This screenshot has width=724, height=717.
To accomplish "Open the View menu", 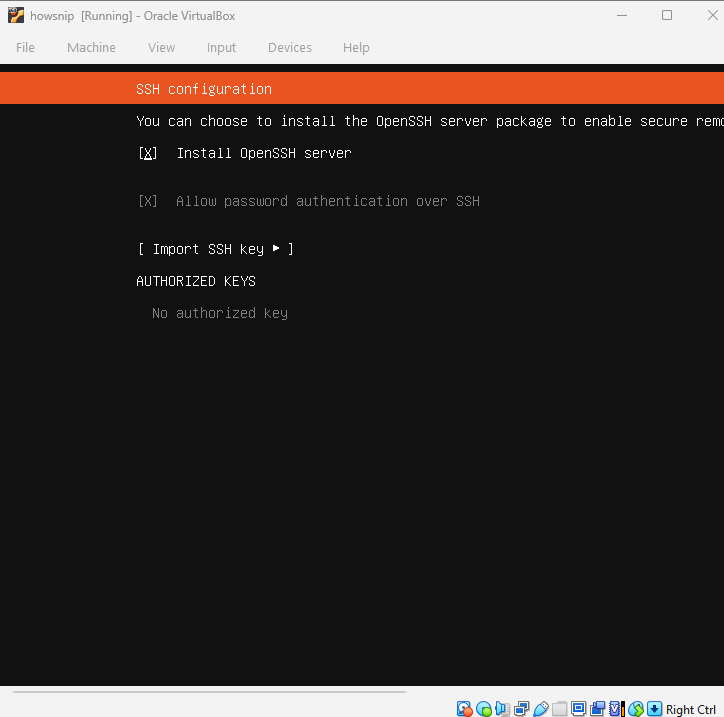I will (161, 48).
